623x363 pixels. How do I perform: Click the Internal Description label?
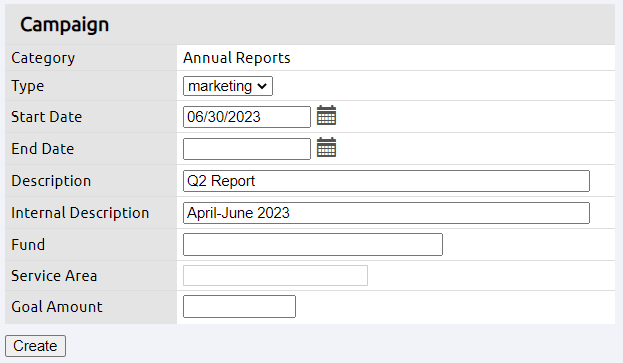tap(80, 213)
